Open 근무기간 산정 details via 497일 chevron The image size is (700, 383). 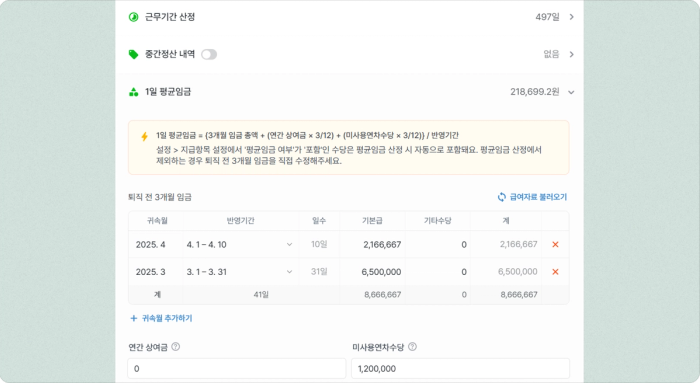pos(571,17)
